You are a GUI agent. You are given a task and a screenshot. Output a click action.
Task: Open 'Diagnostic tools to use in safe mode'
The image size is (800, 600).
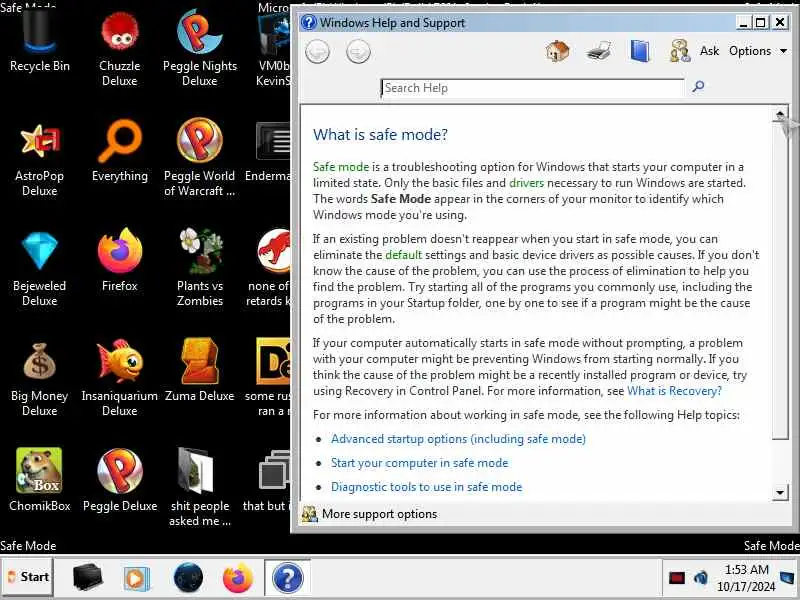tap(427, 487)
